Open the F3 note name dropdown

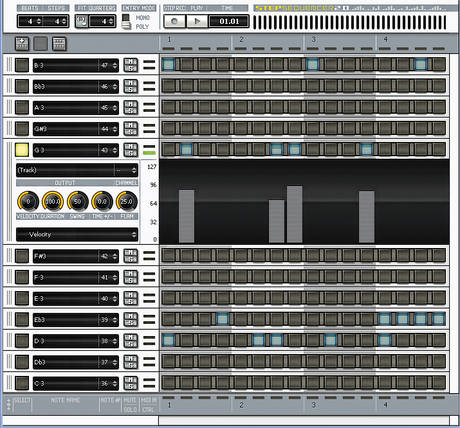coord(65,277)
